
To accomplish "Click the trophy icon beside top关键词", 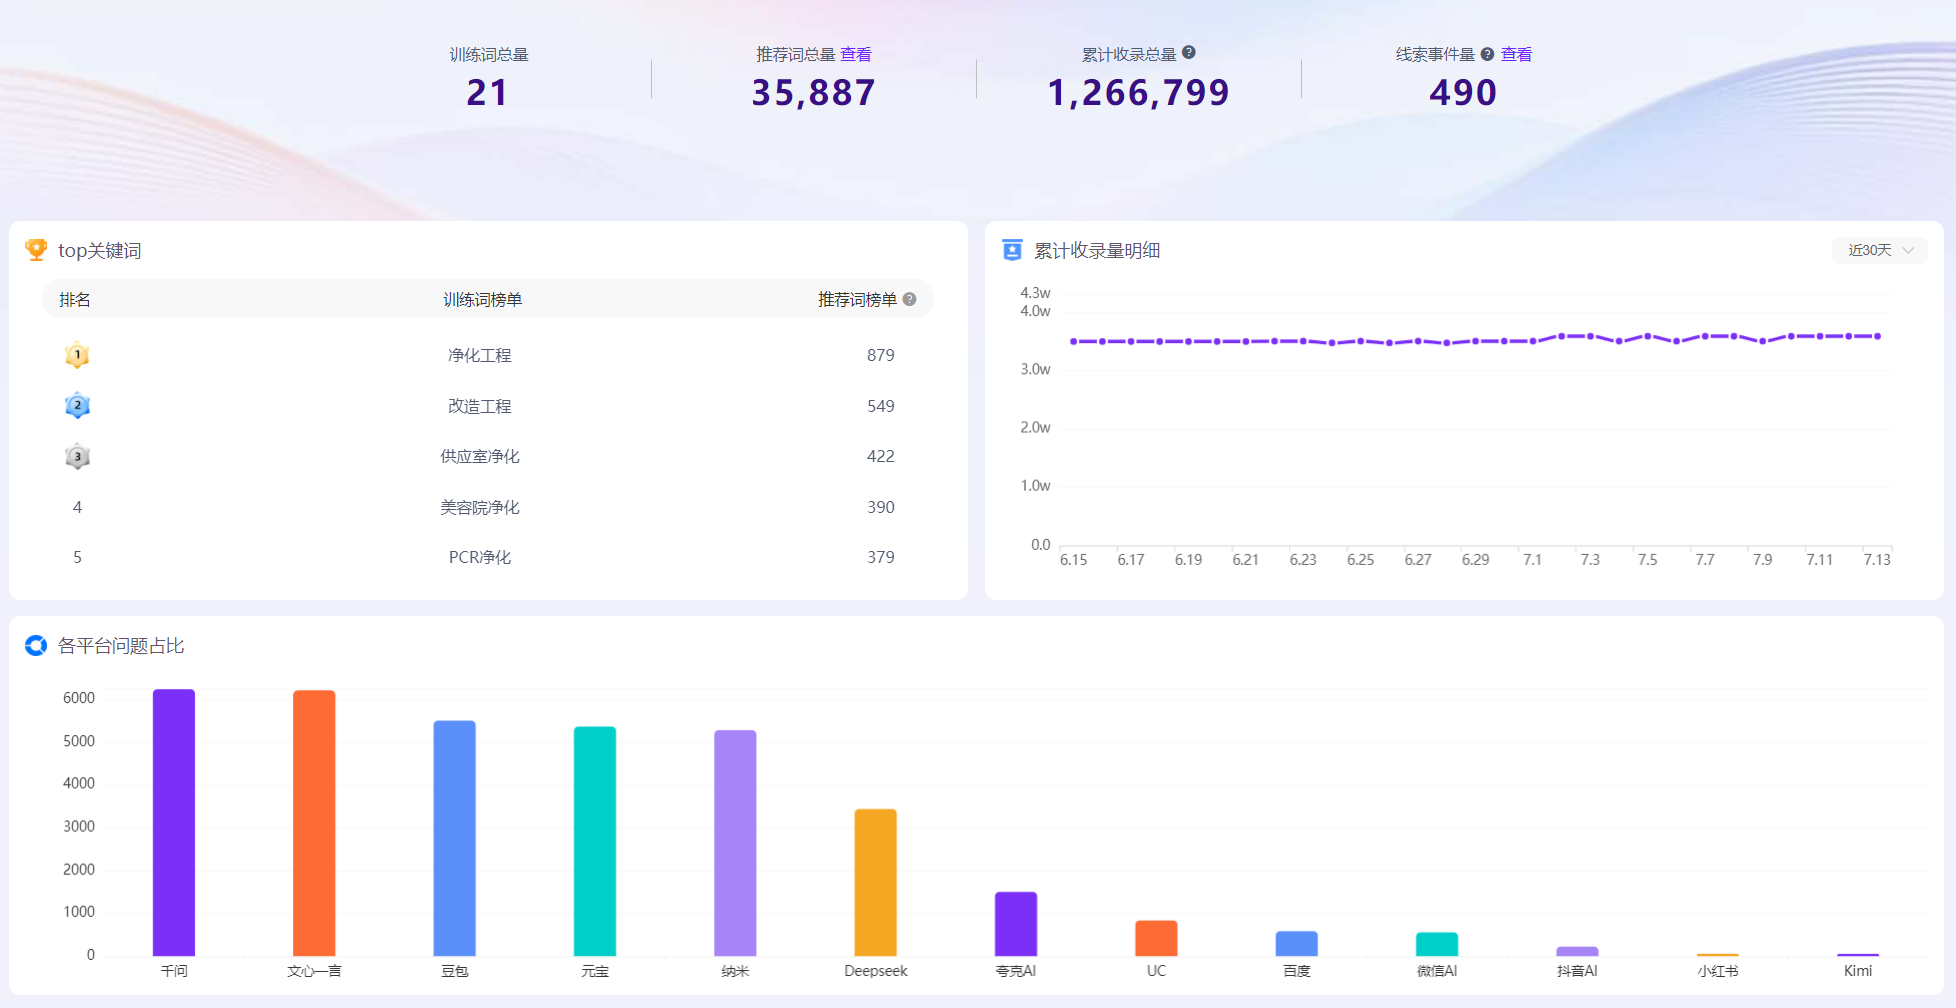I will pos(36,250).
